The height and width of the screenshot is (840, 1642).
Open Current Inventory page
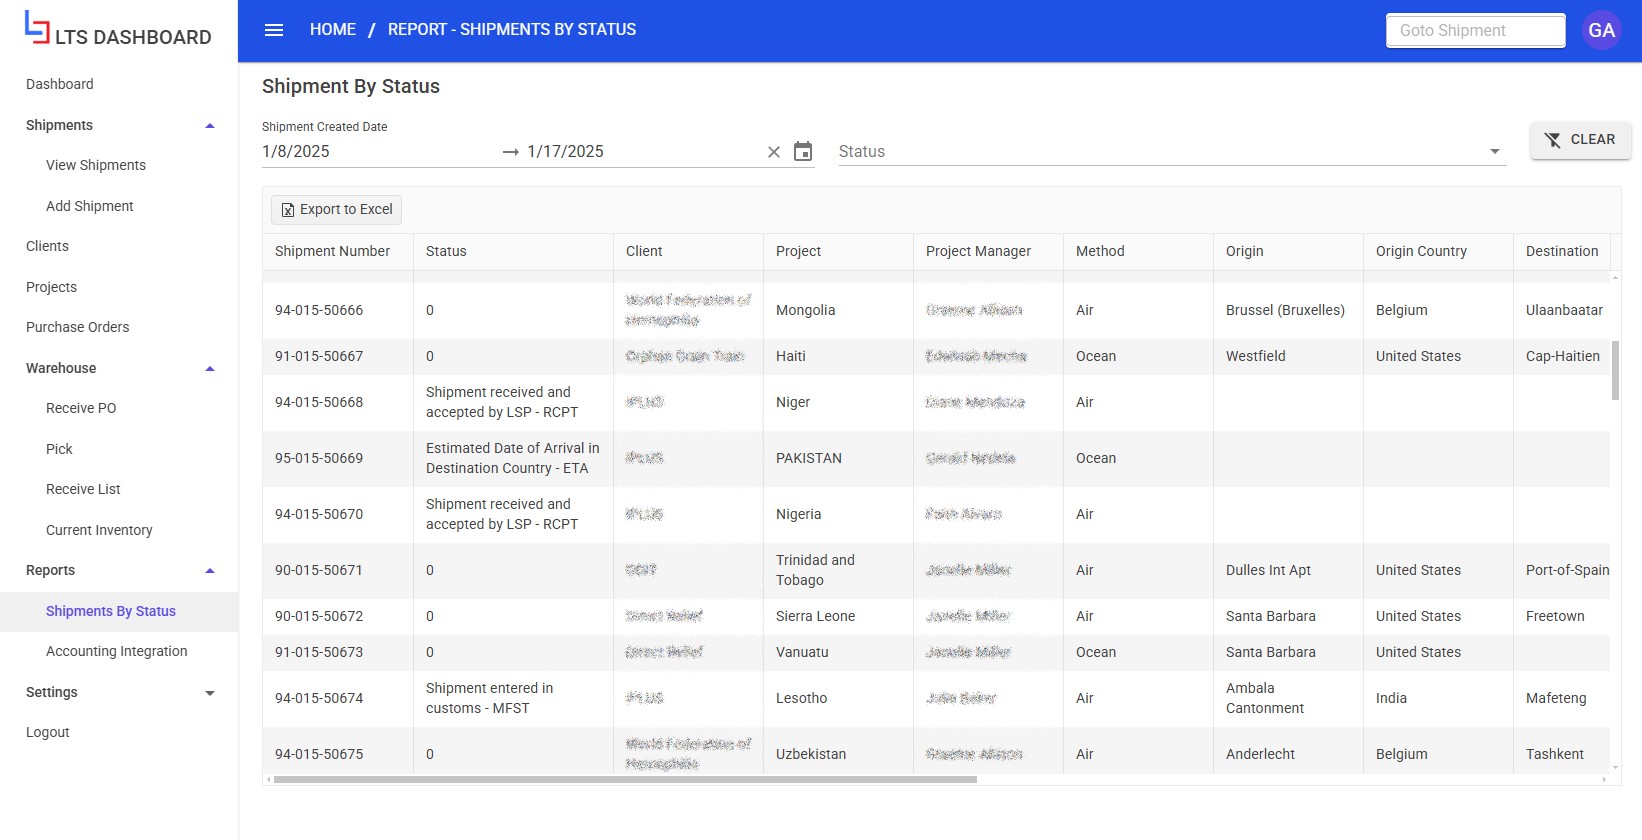(x=99, y=531)
